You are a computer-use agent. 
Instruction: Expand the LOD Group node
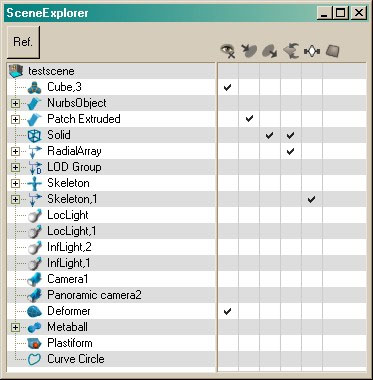(15, 167)
